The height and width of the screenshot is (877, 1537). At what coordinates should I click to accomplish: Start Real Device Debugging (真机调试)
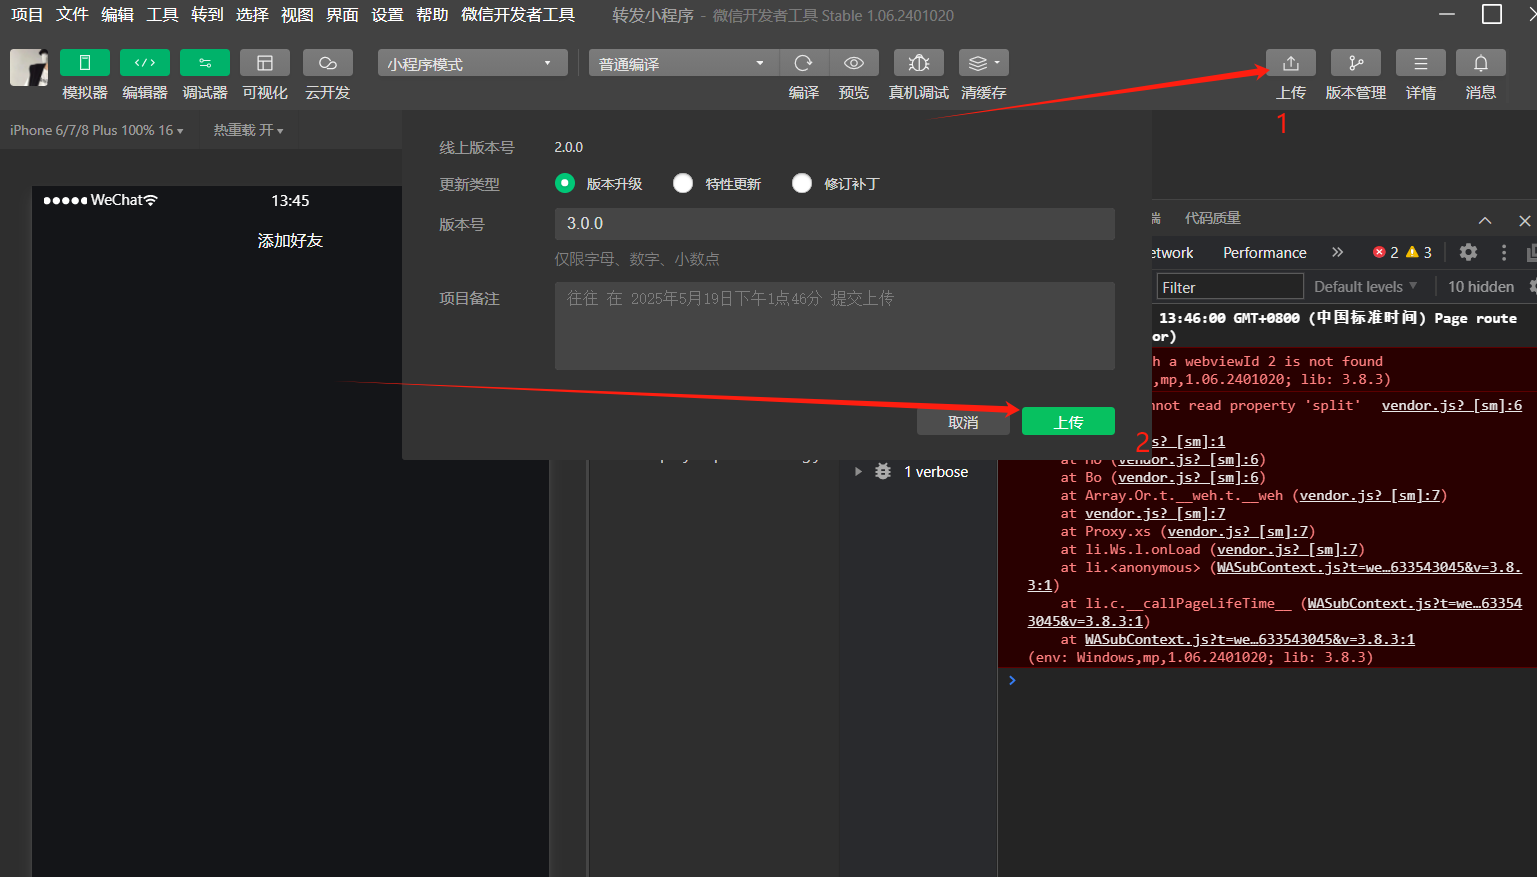click(x=918, y=63)
